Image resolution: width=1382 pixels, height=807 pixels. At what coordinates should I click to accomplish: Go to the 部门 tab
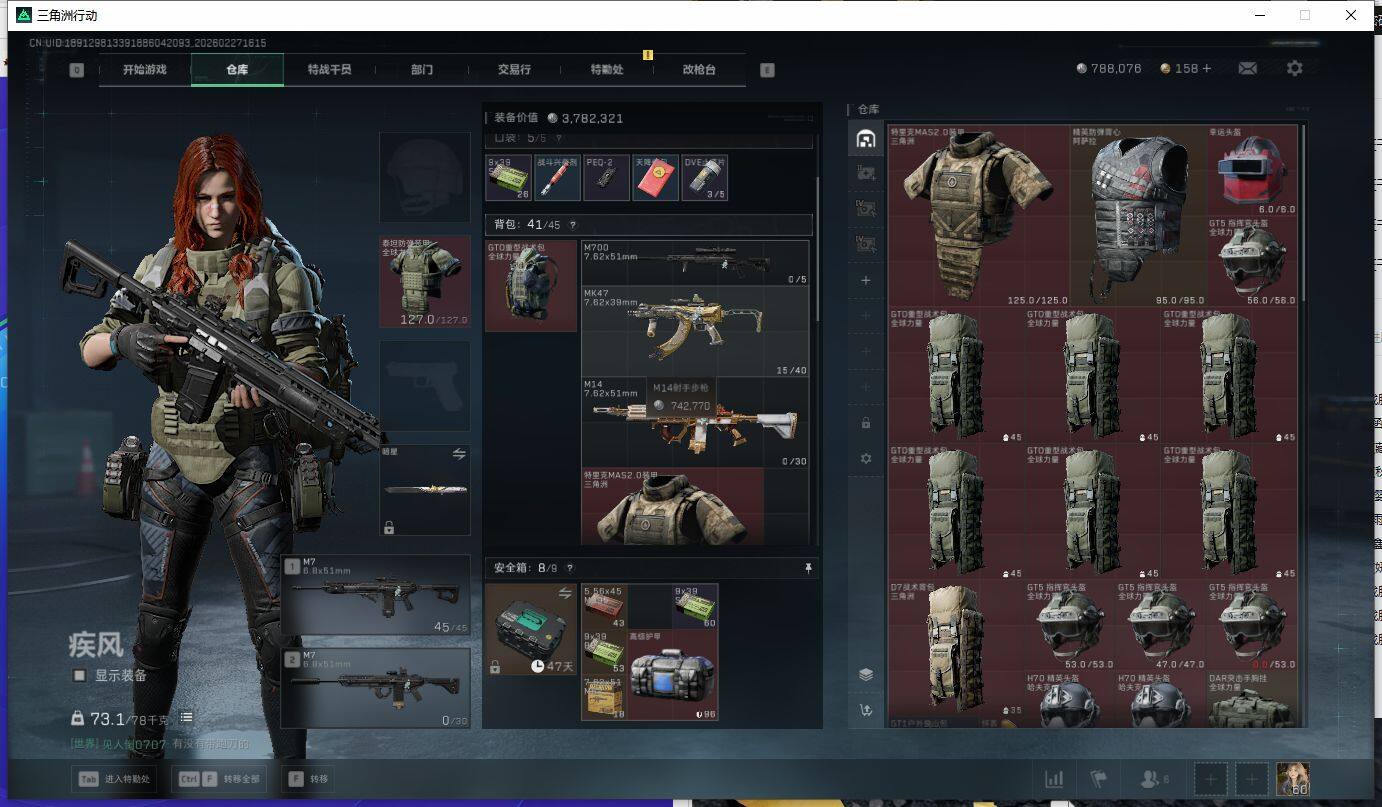pos(422,70)
